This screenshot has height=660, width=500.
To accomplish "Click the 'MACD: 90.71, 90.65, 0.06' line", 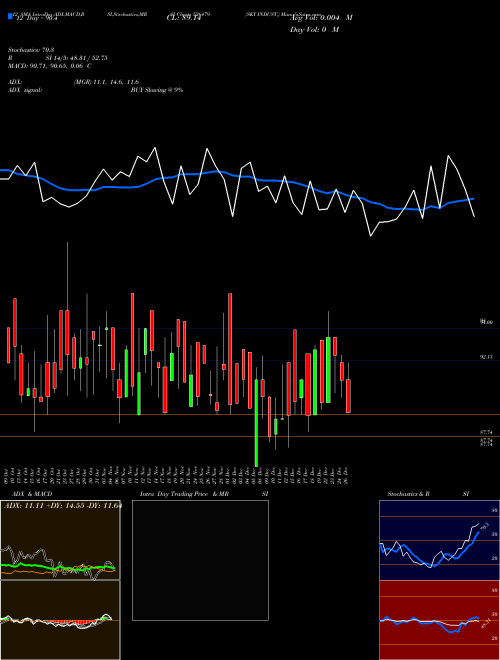I will [50, 66].
